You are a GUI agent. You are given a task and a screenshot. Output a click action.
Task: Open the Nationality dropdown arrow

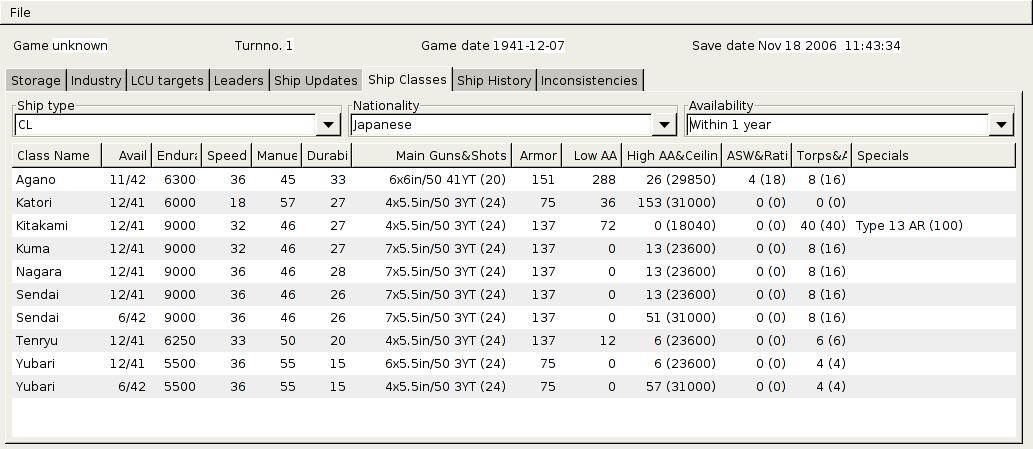point(664,124)
